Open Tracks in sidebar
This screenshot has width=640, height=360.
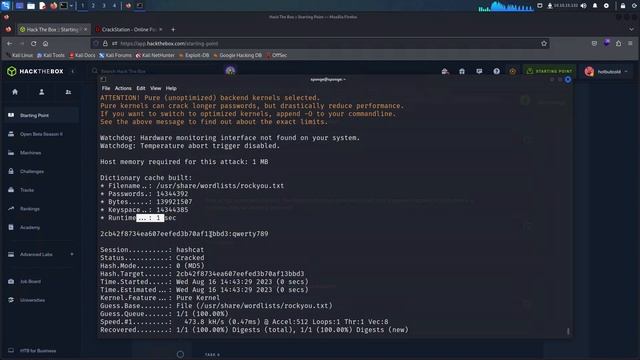click(x=41, y=190)
